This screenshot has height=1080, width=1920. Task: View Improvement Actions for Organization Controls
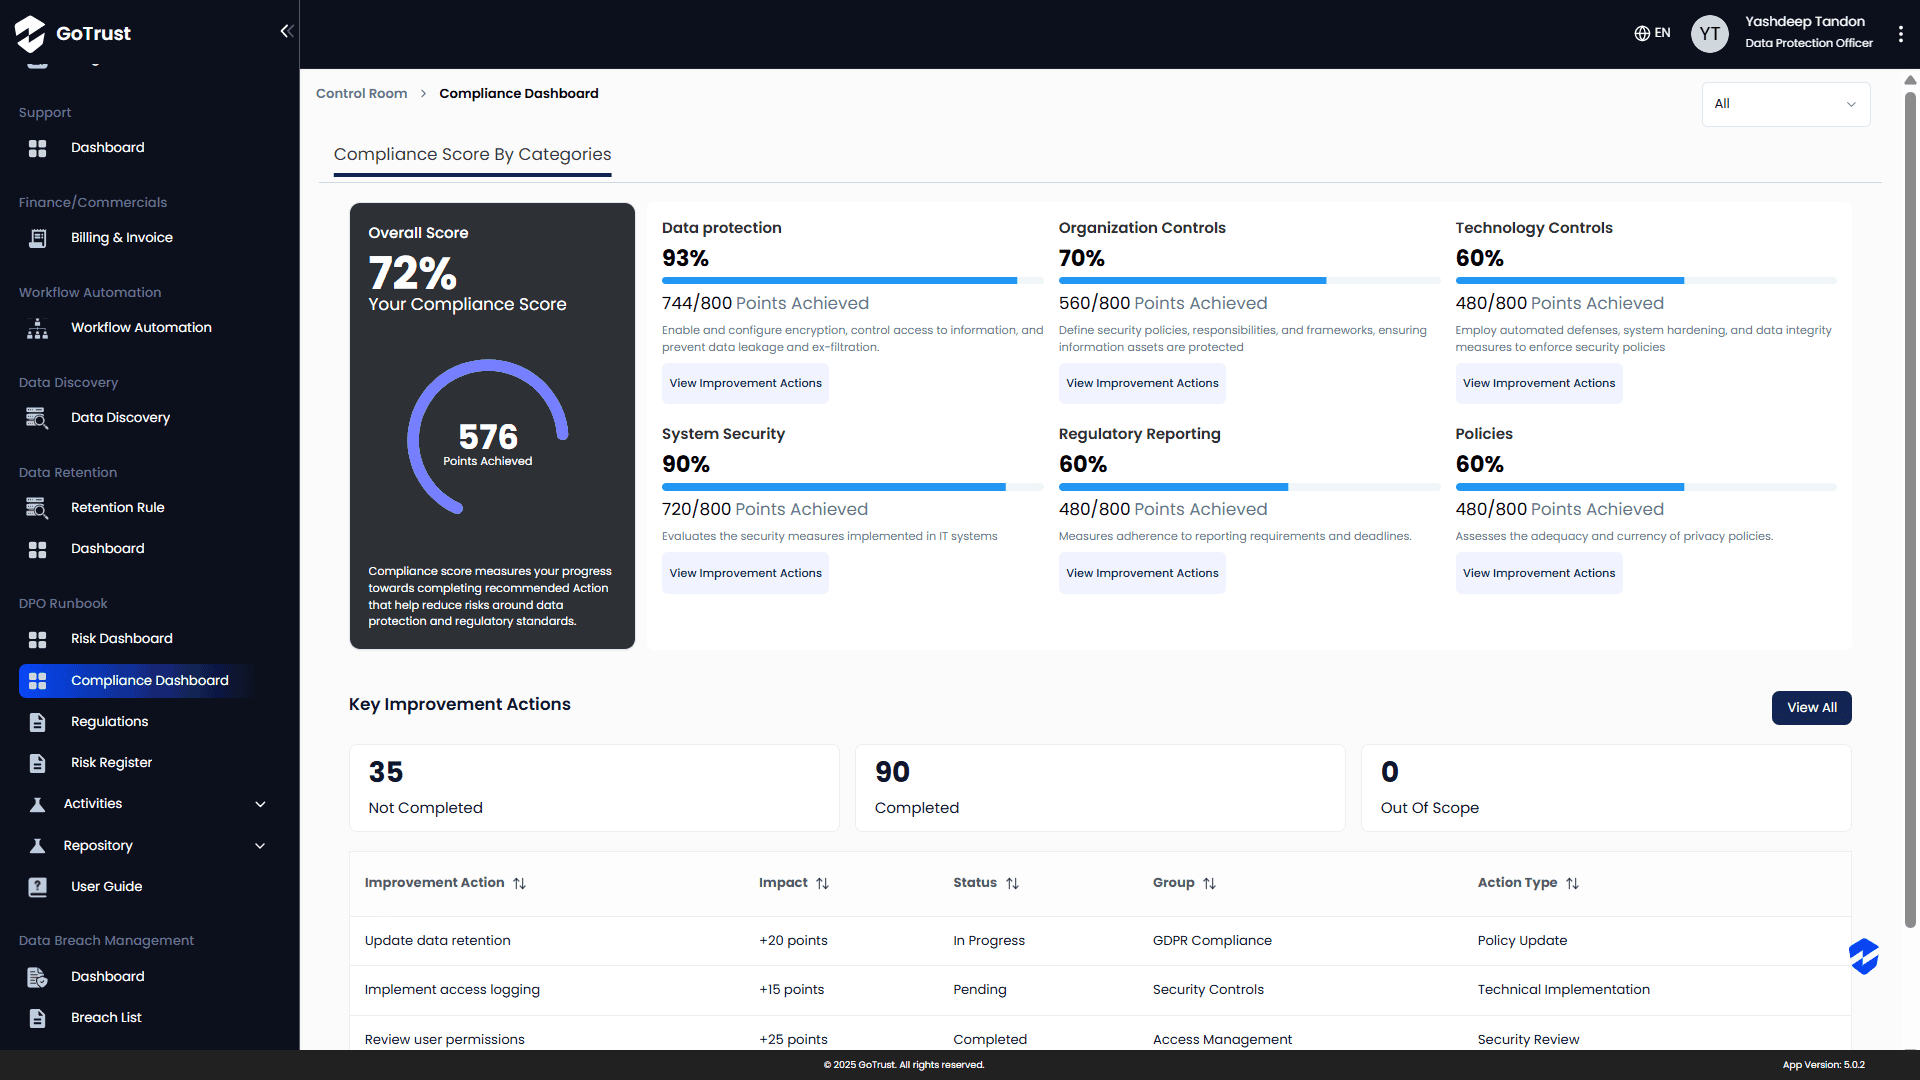(1142, 384)
